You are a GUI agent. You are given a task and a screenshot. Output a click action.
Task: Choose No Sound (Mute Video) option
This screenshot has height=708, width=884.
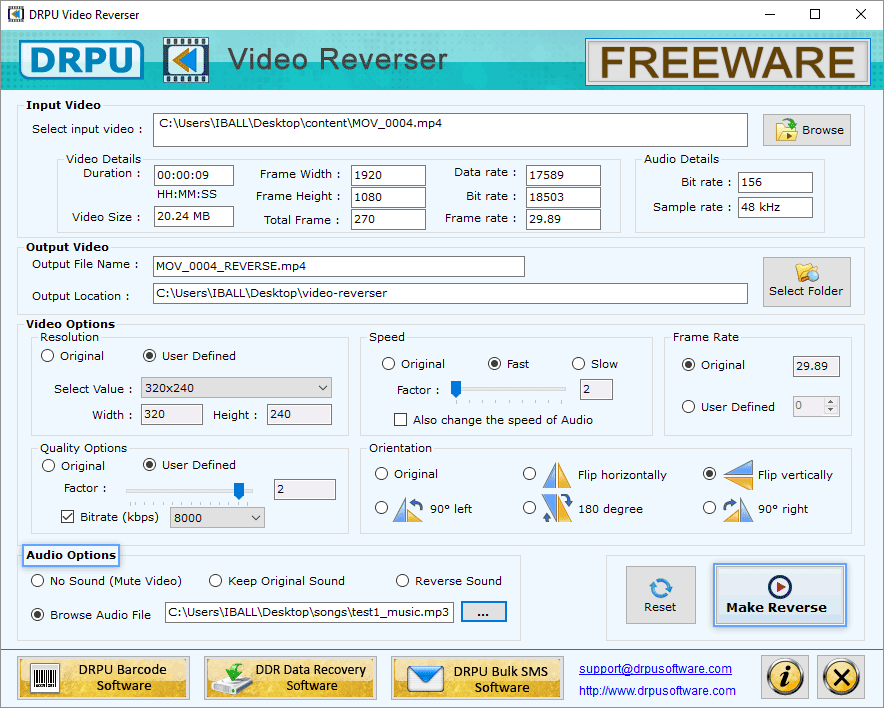point(37,581)
